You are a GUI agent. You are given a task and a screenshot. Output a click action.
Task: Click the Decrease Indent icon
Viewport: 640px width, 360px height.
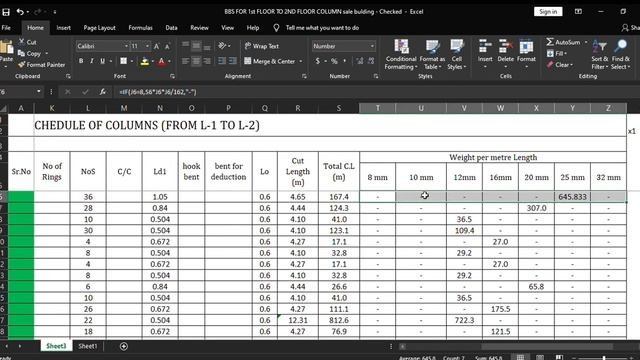coord(222,61)
